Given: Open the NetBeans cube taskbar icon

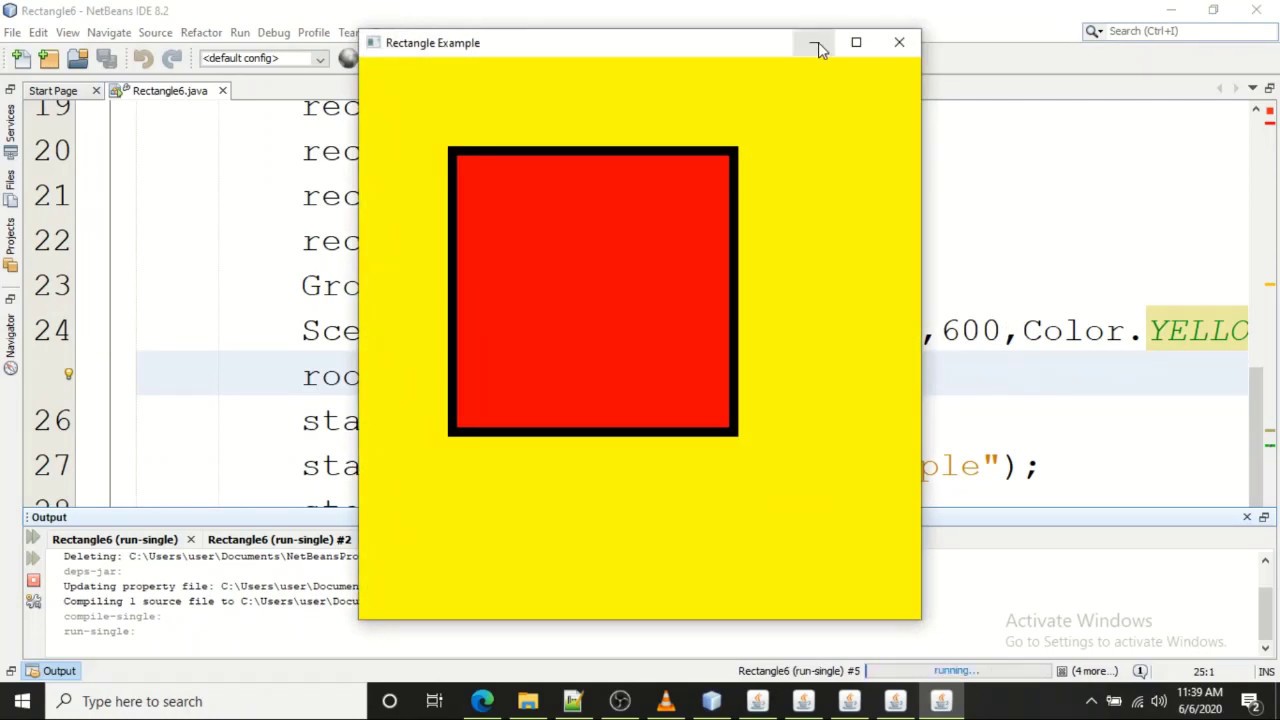Looking at the screenshot, I should pos(711,701).
